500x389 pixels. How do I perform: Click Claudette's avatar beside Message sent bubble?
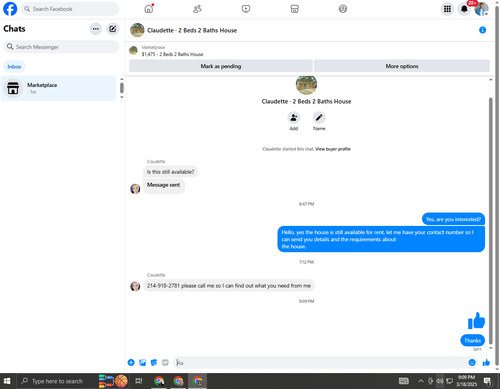[135, 189]
